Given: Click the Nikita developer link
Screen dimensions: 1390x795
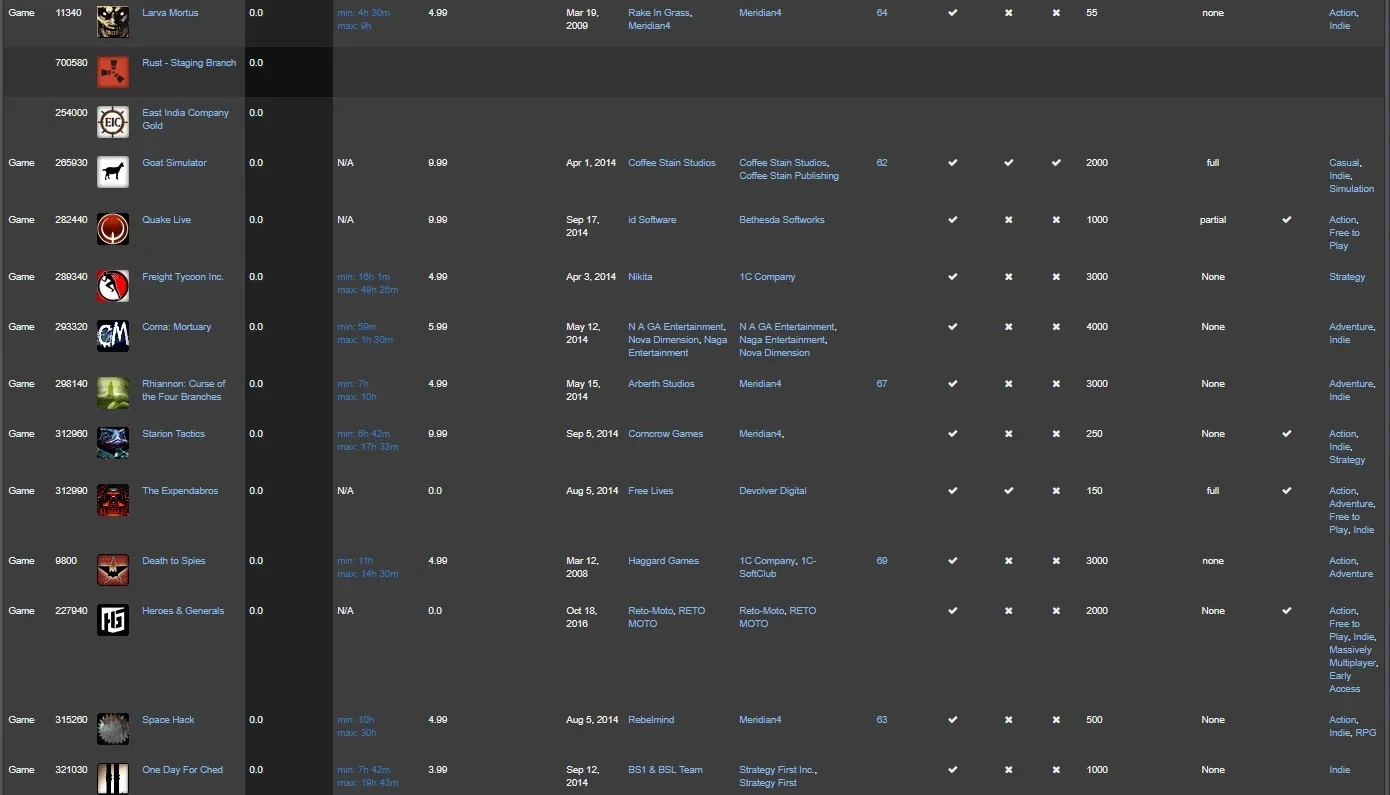Looking at the screenshot, I should coord(640,277).
